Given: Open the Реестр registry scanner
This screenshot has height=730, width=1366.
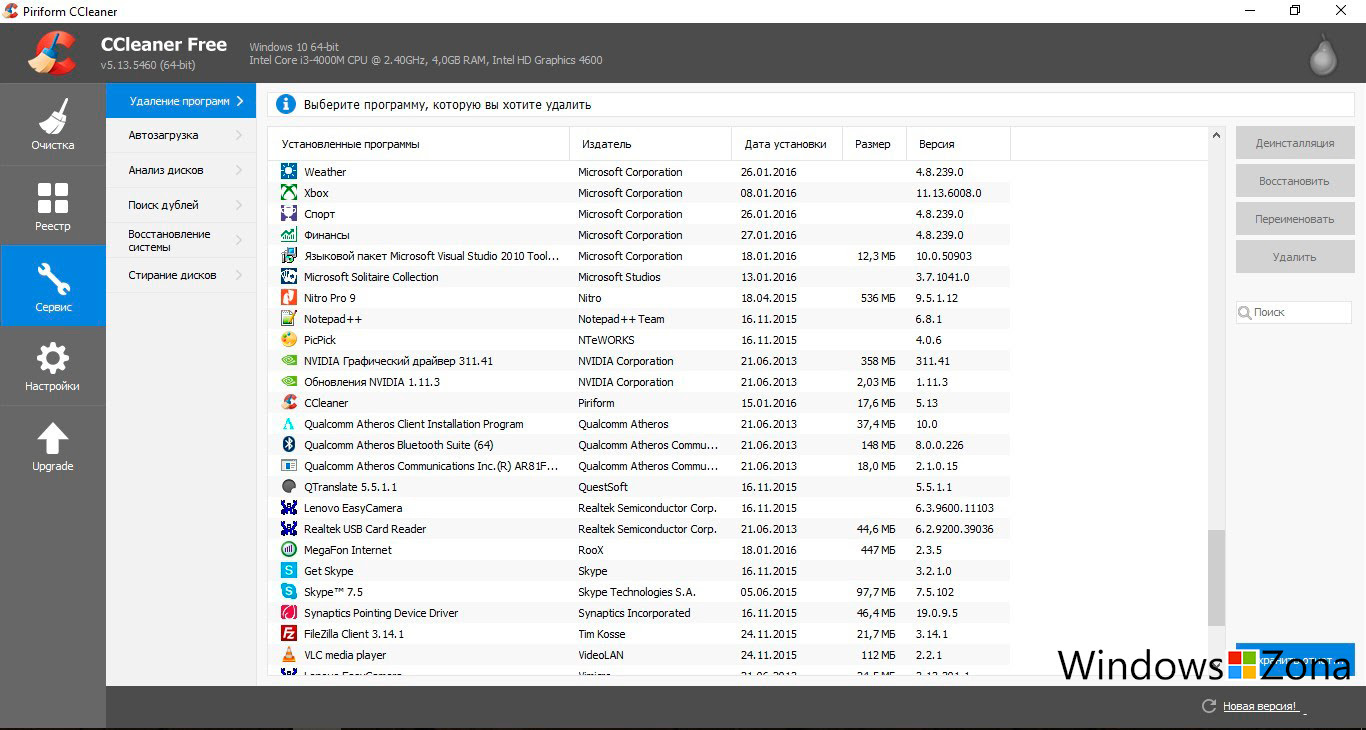Looking at the screenshot, I should [x=52, y=205].
